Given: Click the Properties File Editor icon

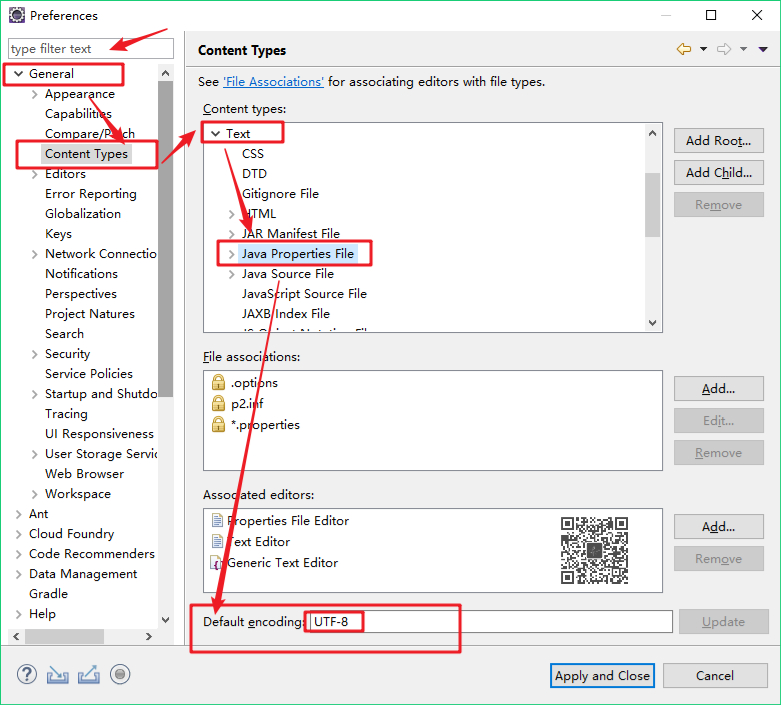Looking at the screenshot, I should pos(217,520).
